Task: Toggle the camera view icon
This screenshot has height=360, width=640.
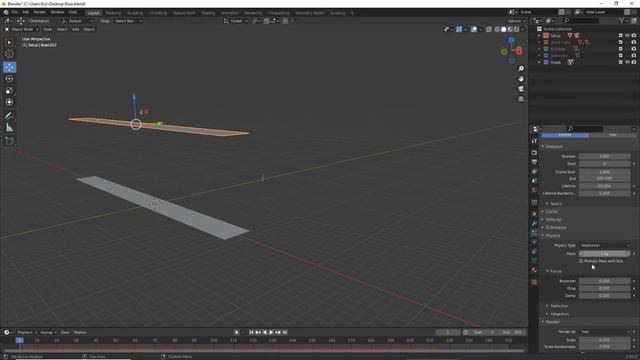Action: [521, 89]
